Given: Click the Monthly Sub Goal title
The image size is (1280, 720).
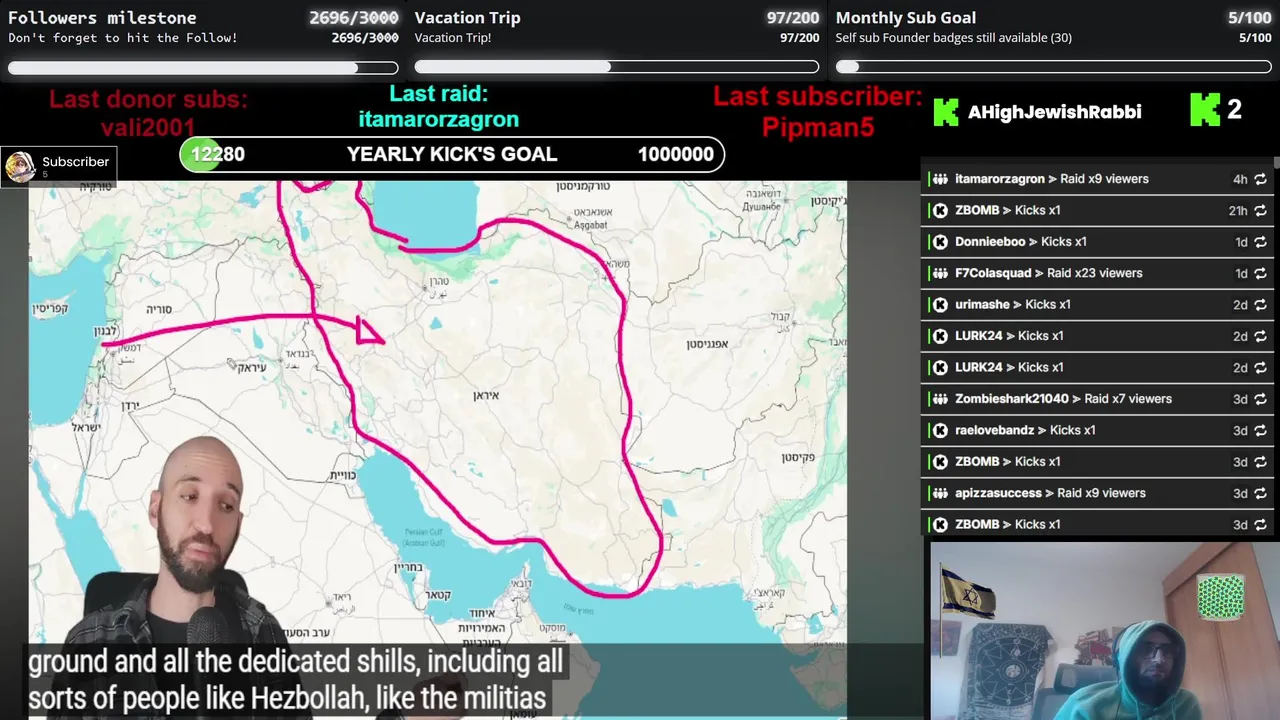Looking at the screenshot, I should [x=906, y=17].
